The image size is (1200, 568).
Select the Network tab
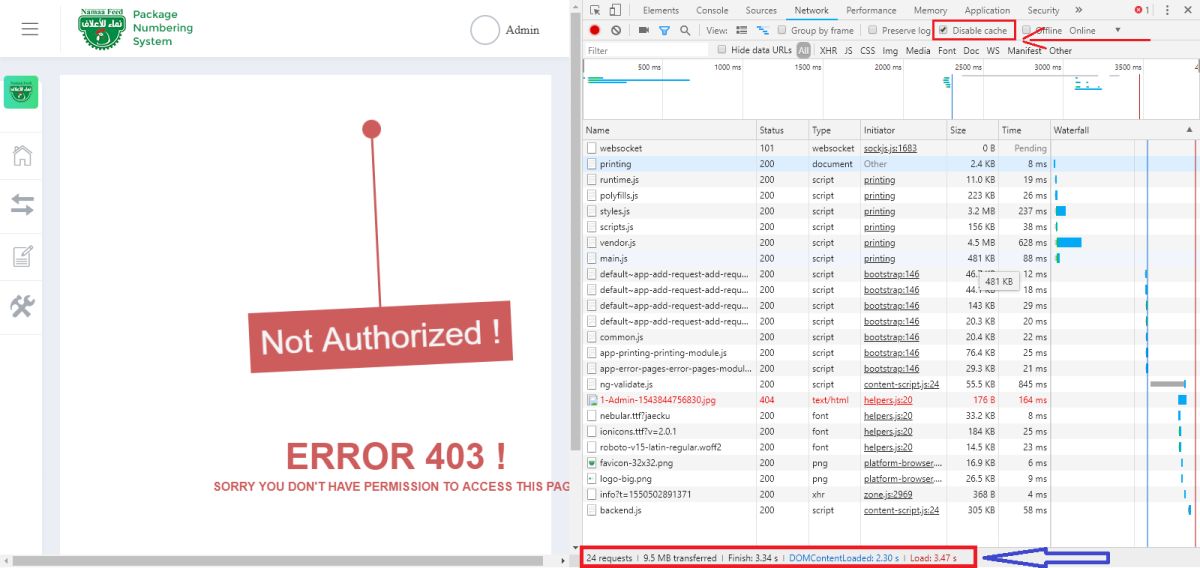coord(811,10)
